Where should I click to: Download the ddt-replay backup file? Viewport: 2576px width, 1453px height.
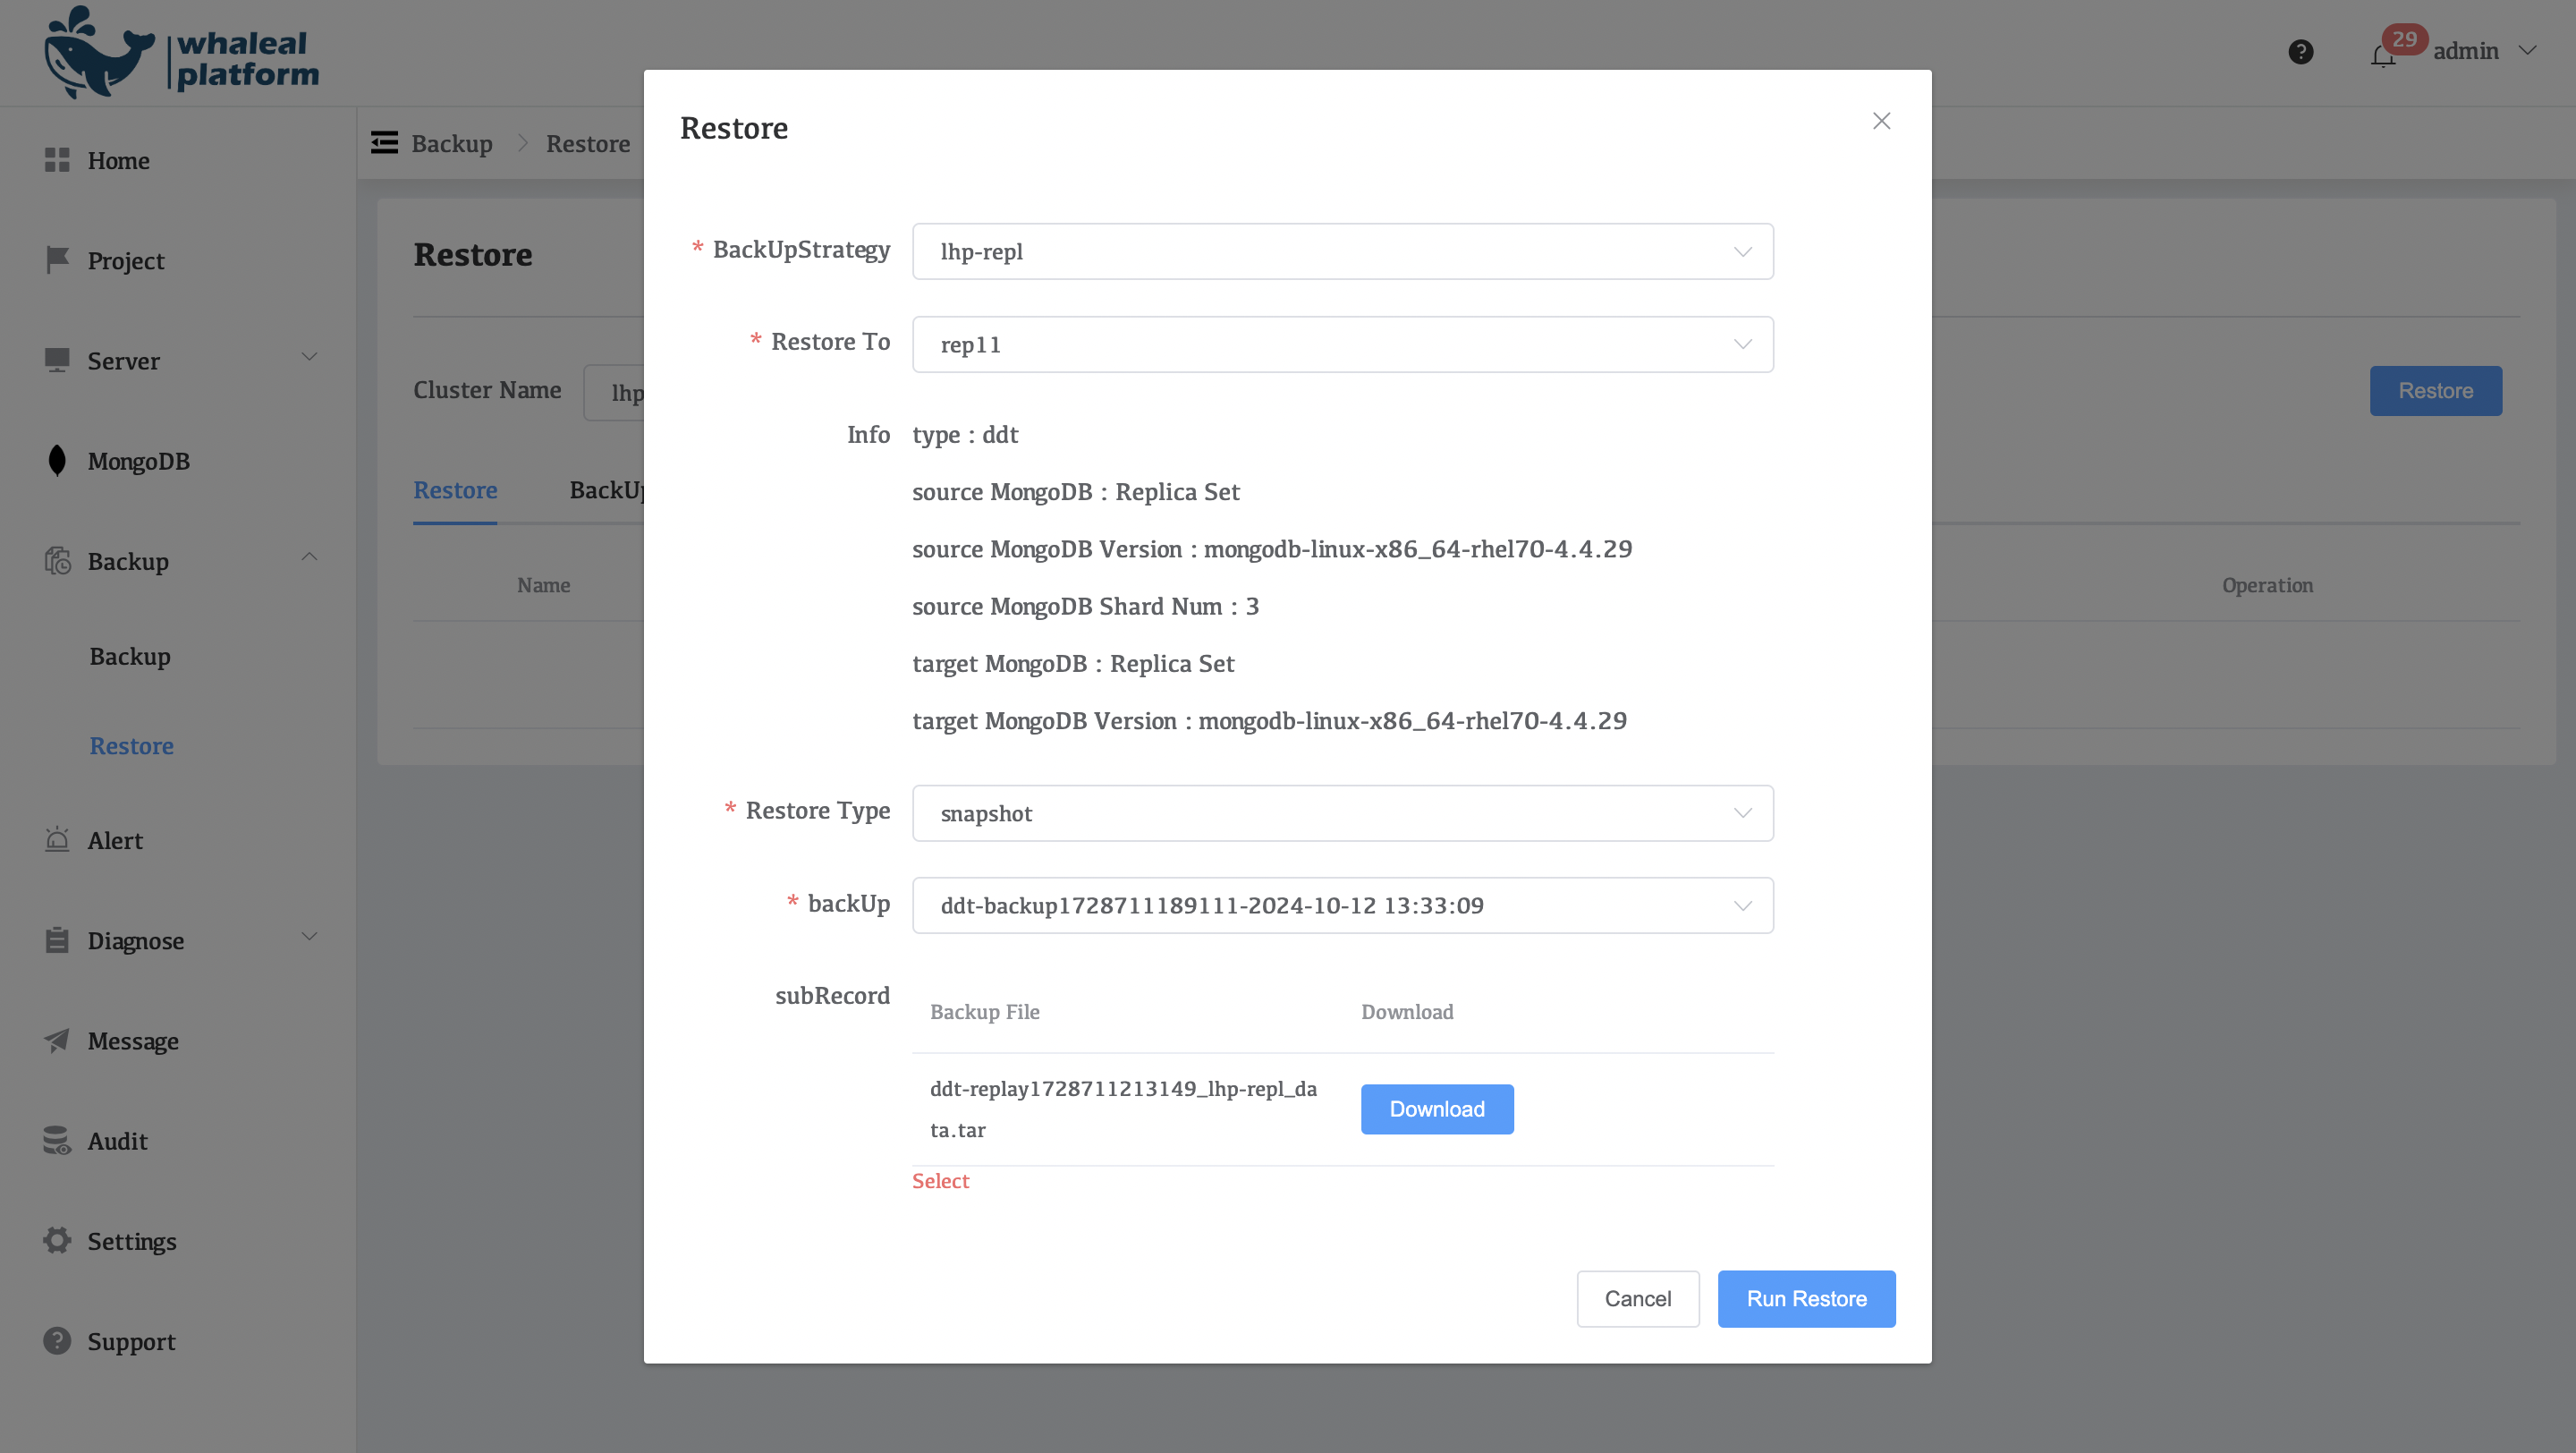(1436, 1109)
